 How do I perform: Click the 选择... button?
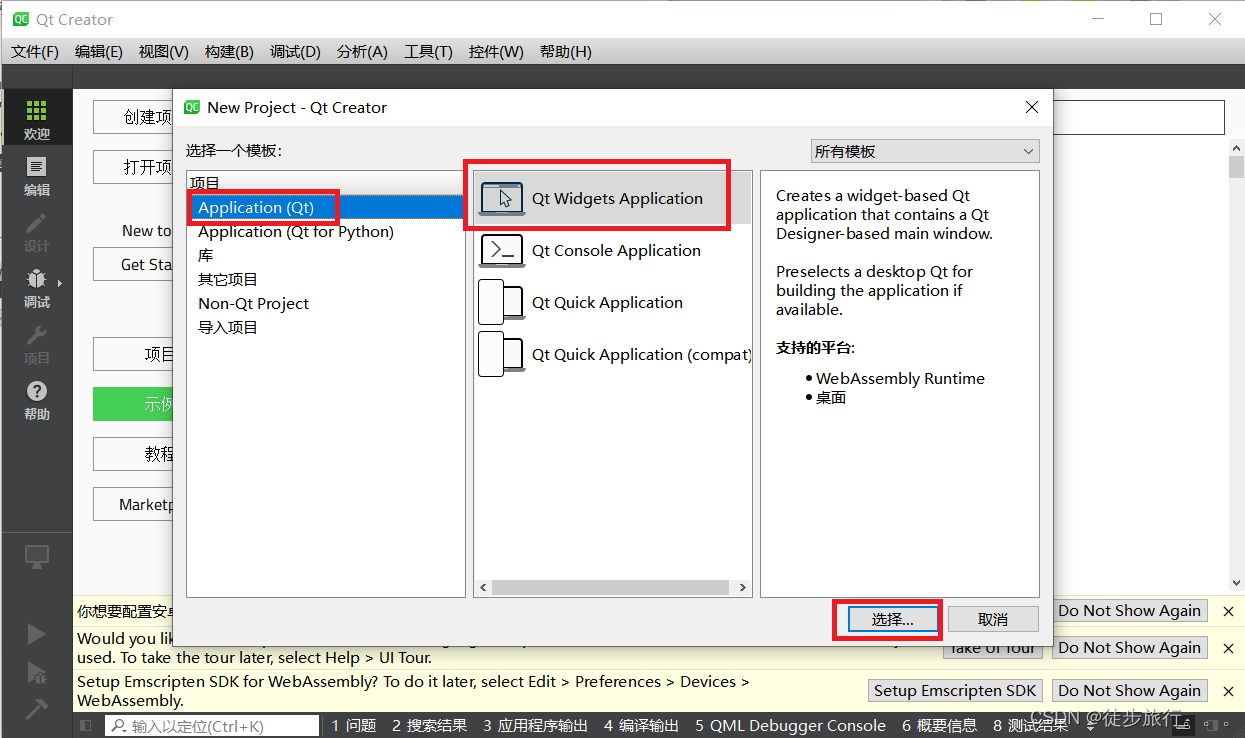pos(892,620)
